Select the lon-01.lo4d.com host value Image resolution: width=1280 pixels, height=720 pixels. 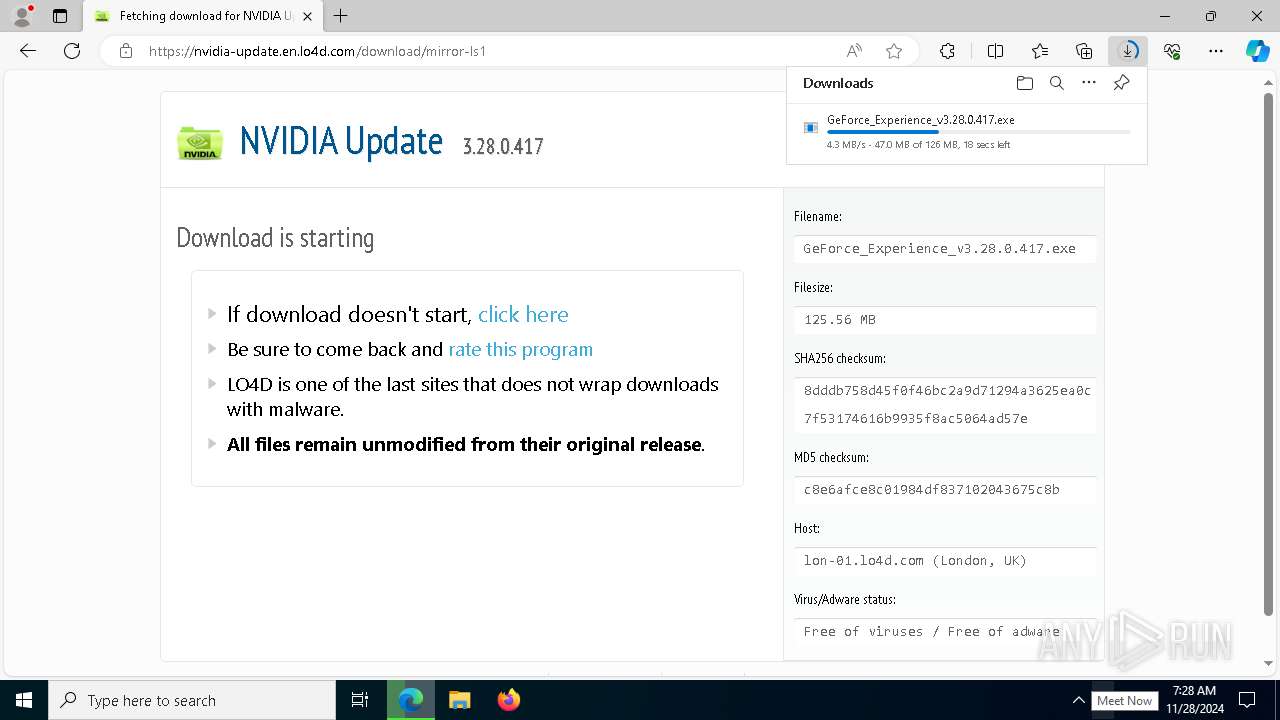[945, 561]
